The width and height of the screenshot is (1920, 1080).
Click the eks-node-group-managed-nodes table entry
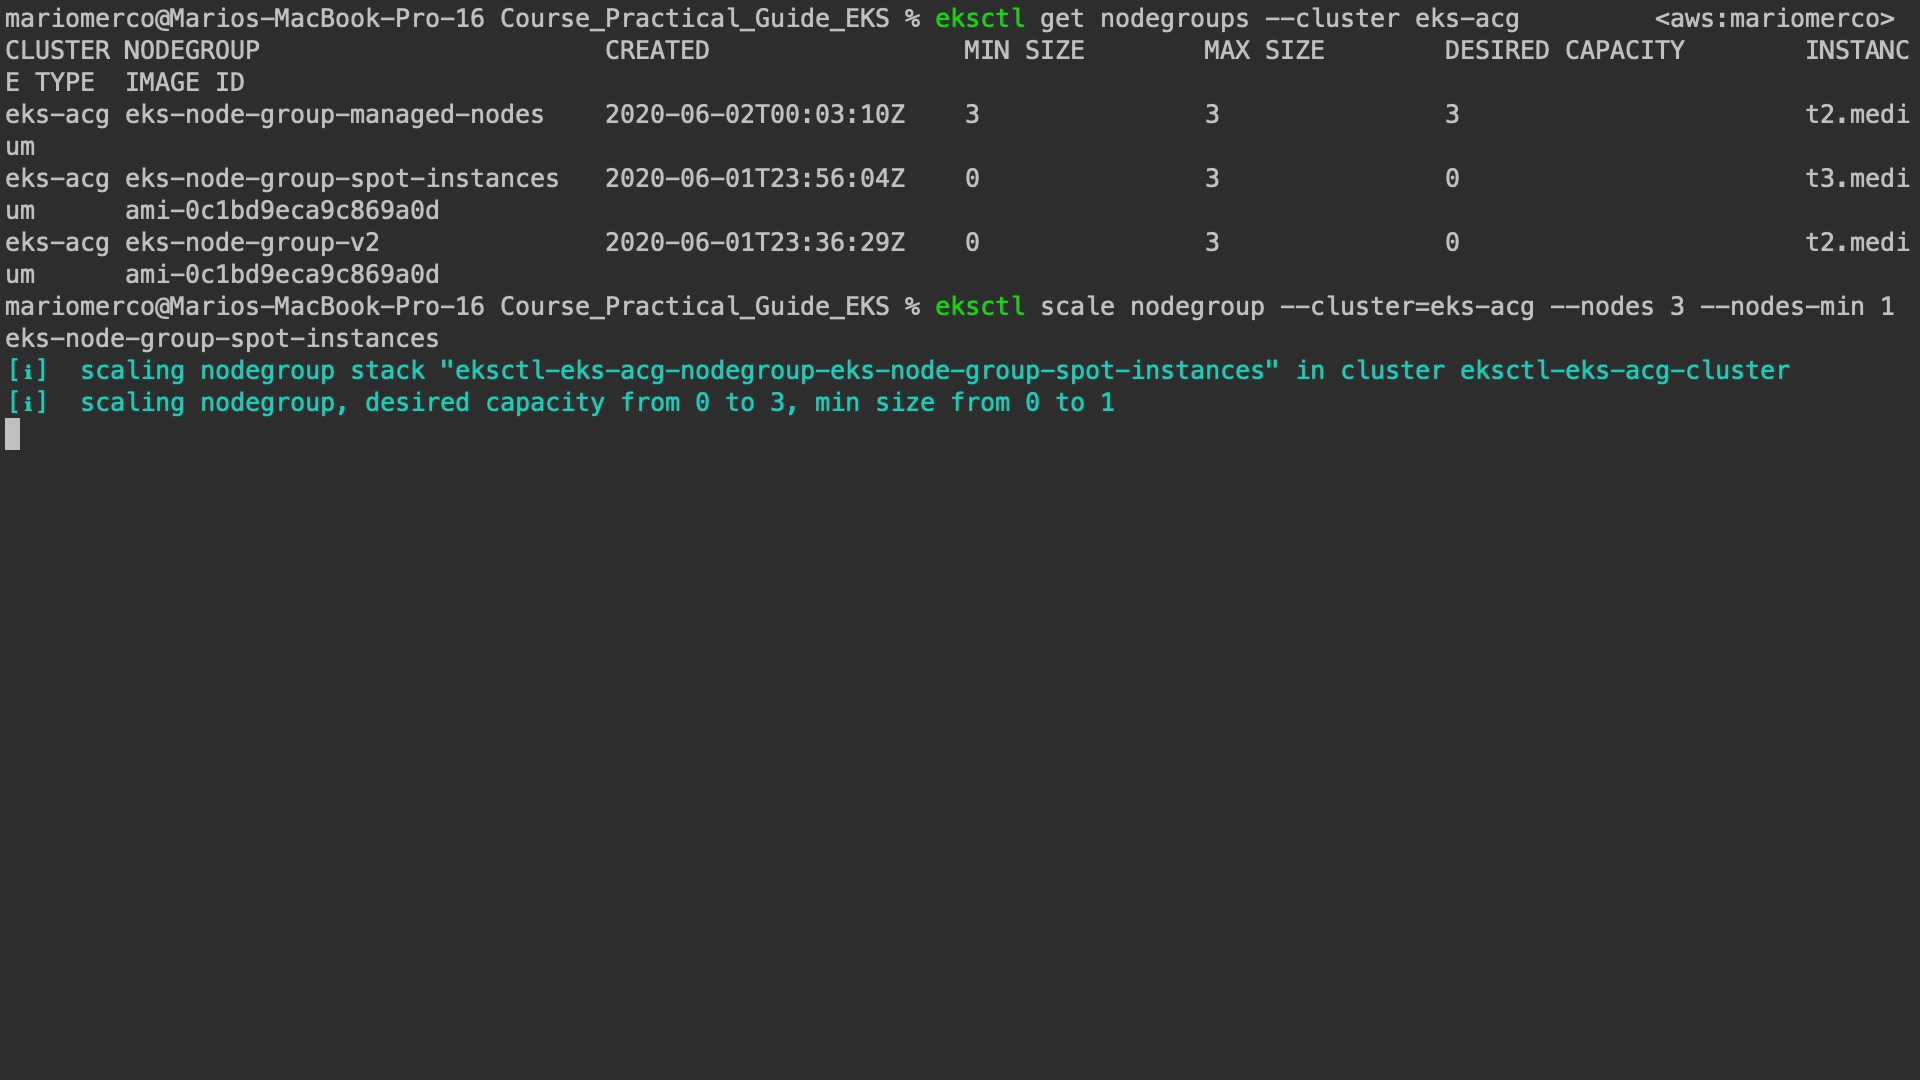pos(334,115)
